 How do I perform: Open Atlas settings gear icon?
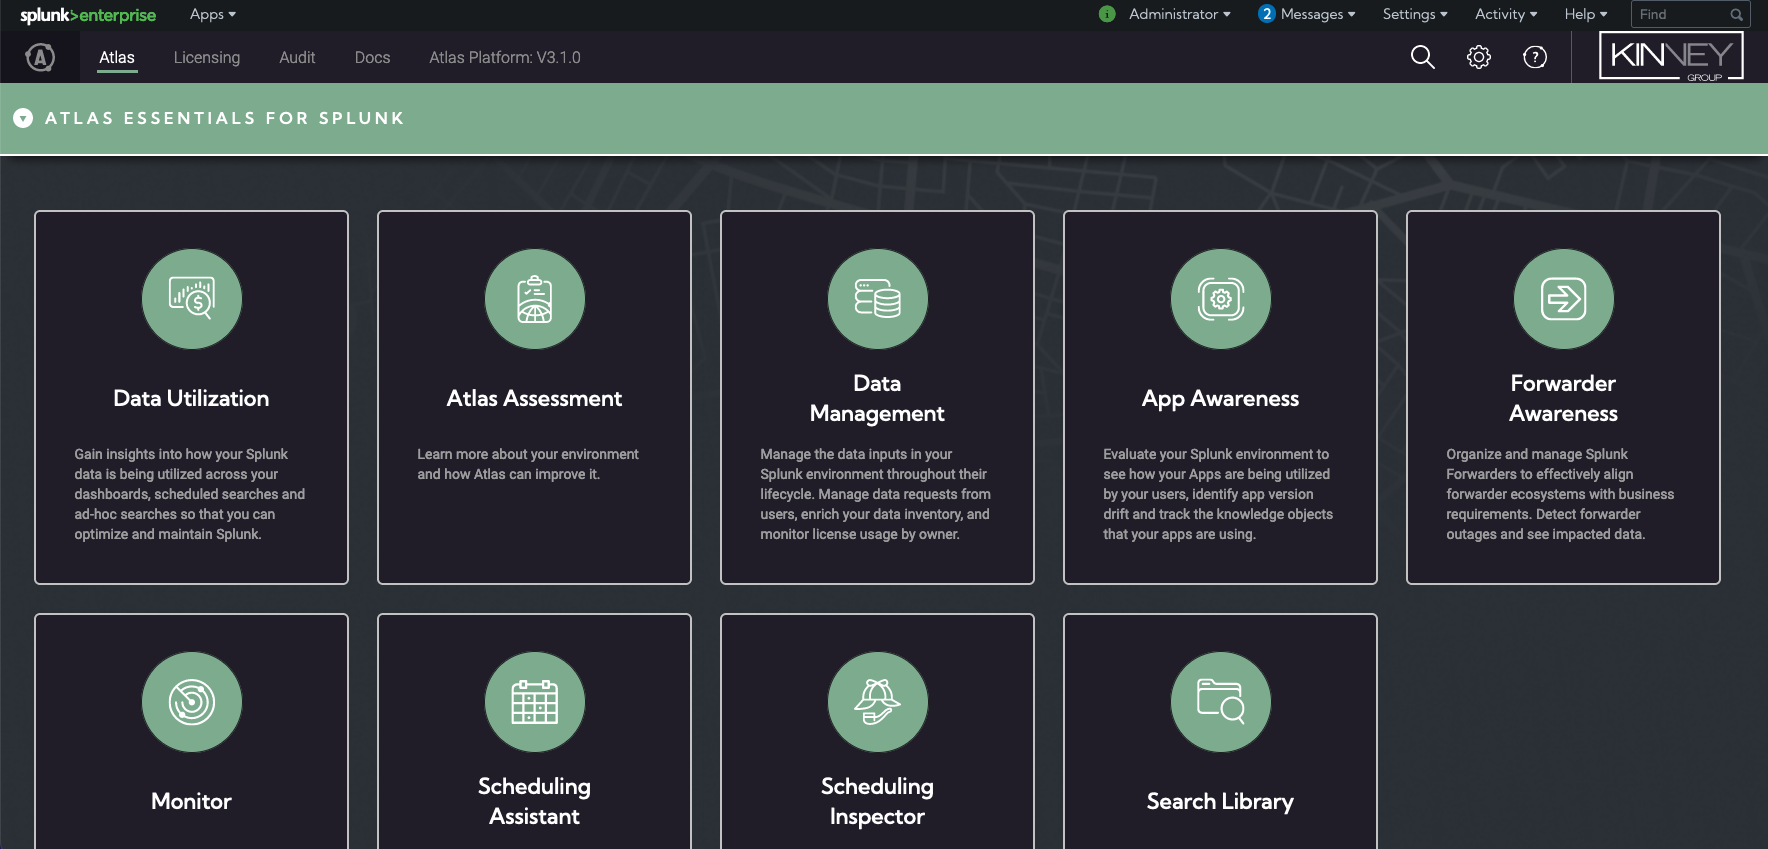(x=1479, y=57)
